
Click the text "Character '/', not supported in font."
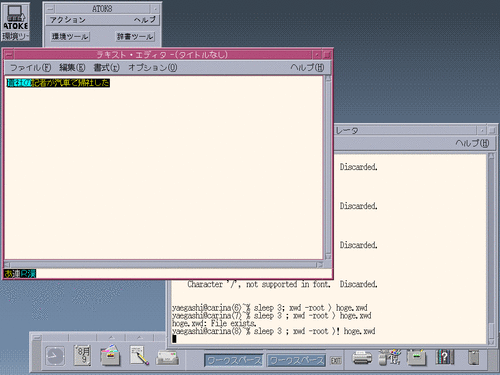259,284
